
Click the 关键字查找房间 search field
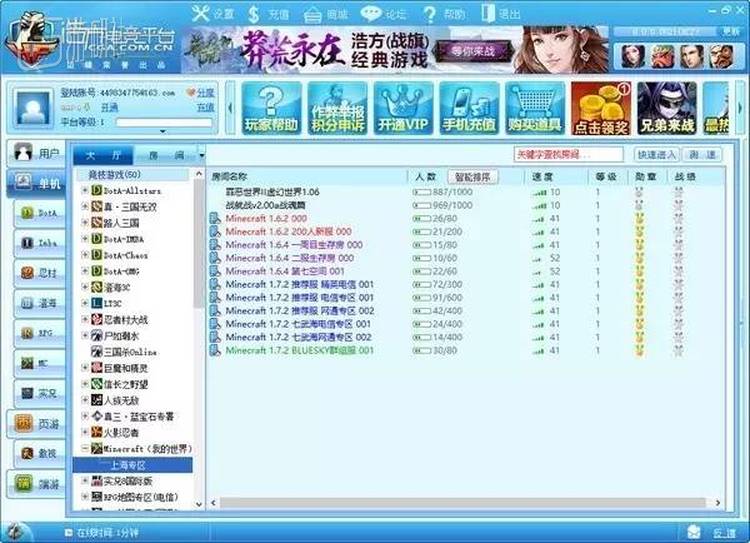coord(567,155)
